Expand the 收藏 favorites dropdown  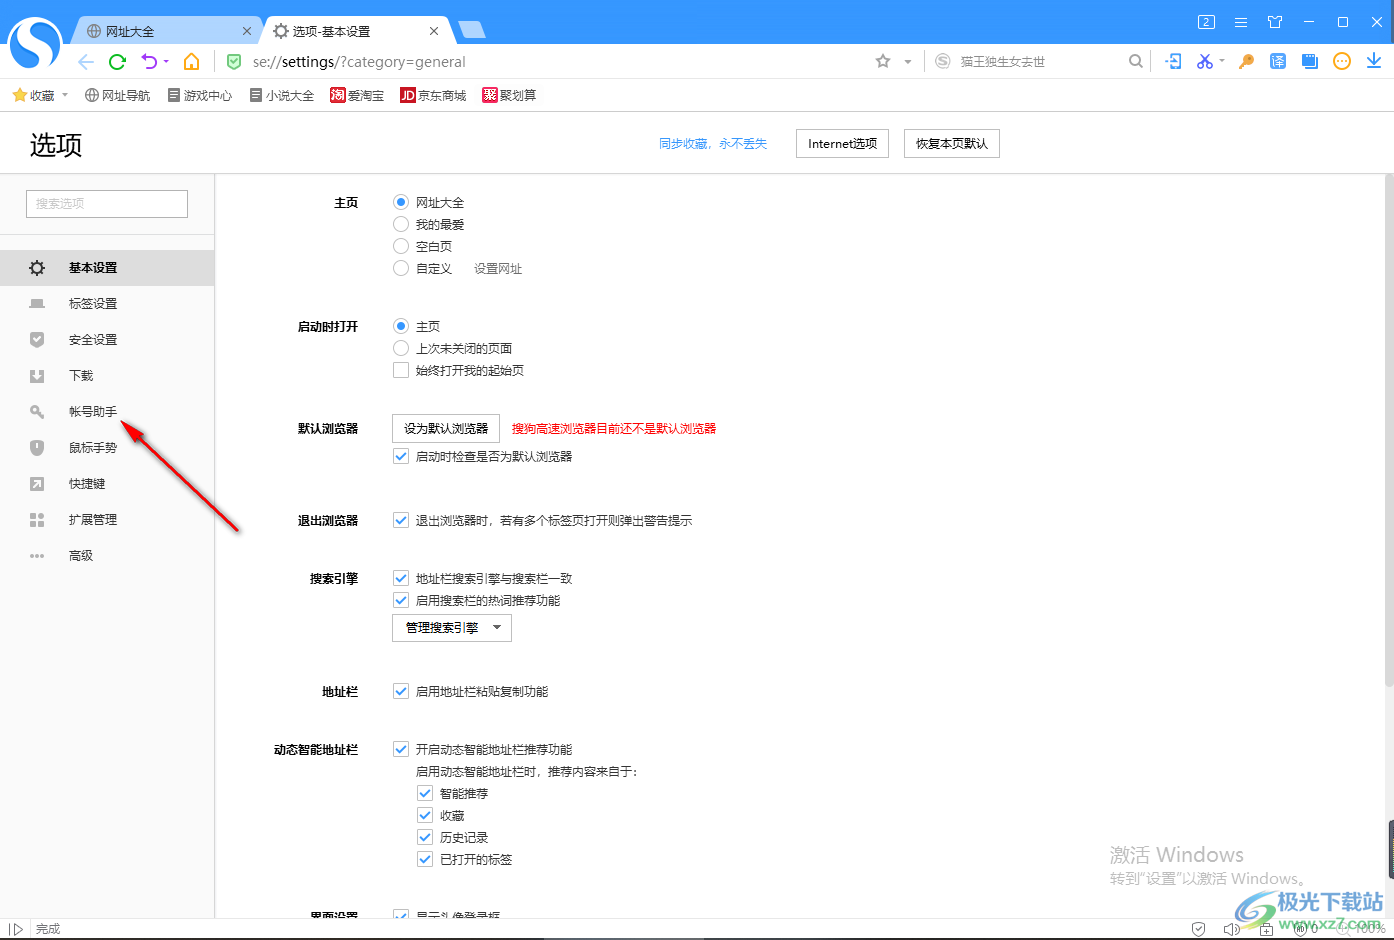(x=65, y=96)
